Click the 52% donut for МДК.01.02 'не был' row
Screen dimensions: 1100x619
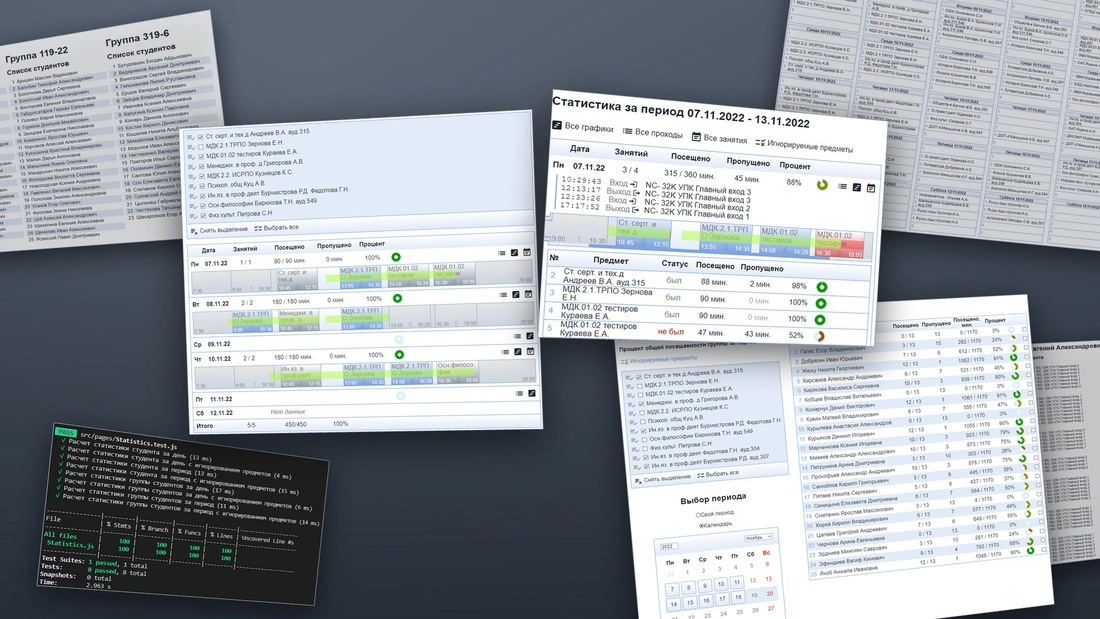click(x=819, y=337)
